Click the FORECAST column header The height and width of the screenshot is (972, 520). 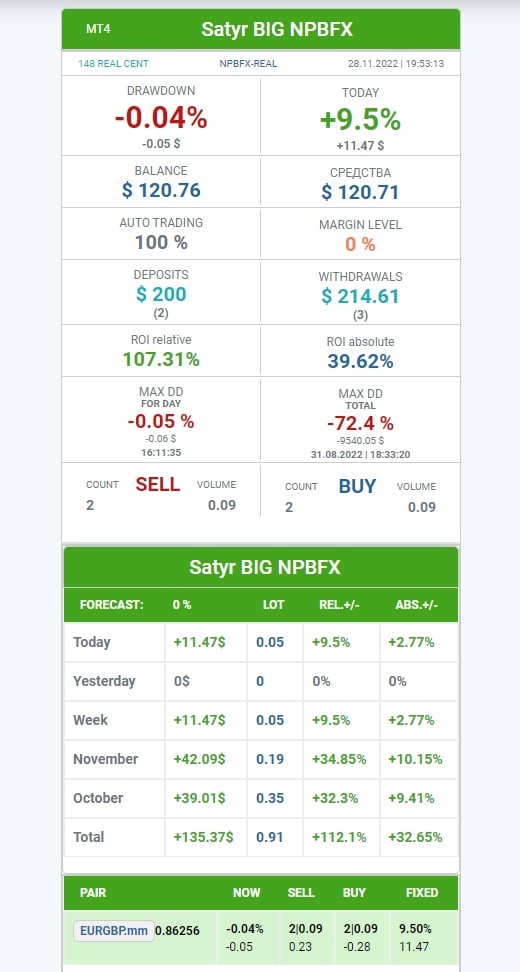pyautogui.click(x=112, y=604)
